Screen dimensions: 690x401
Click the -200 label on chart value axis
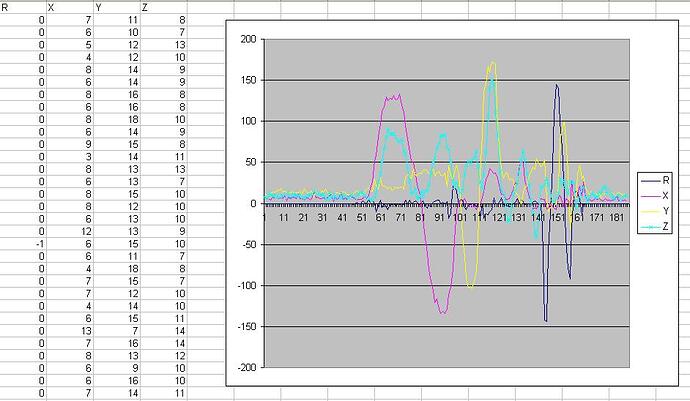click(247, 367)
